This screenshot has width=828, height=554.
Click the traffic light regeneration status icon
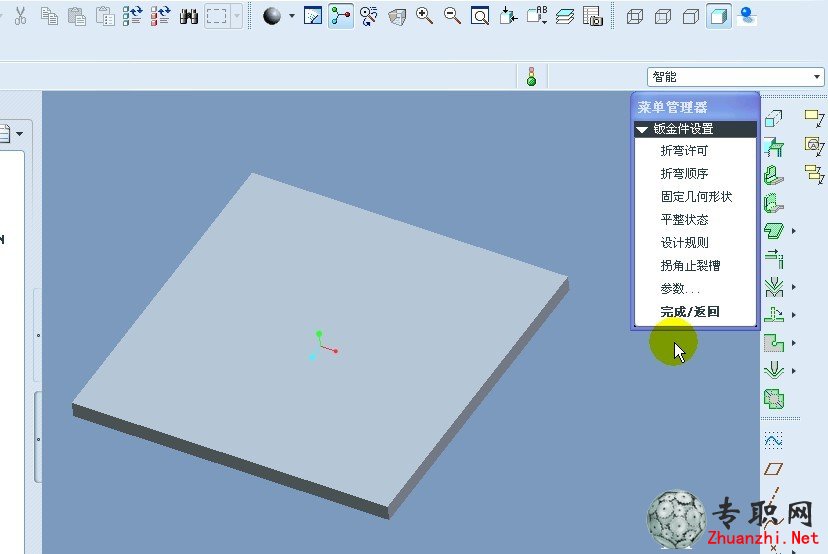point(532,77)
